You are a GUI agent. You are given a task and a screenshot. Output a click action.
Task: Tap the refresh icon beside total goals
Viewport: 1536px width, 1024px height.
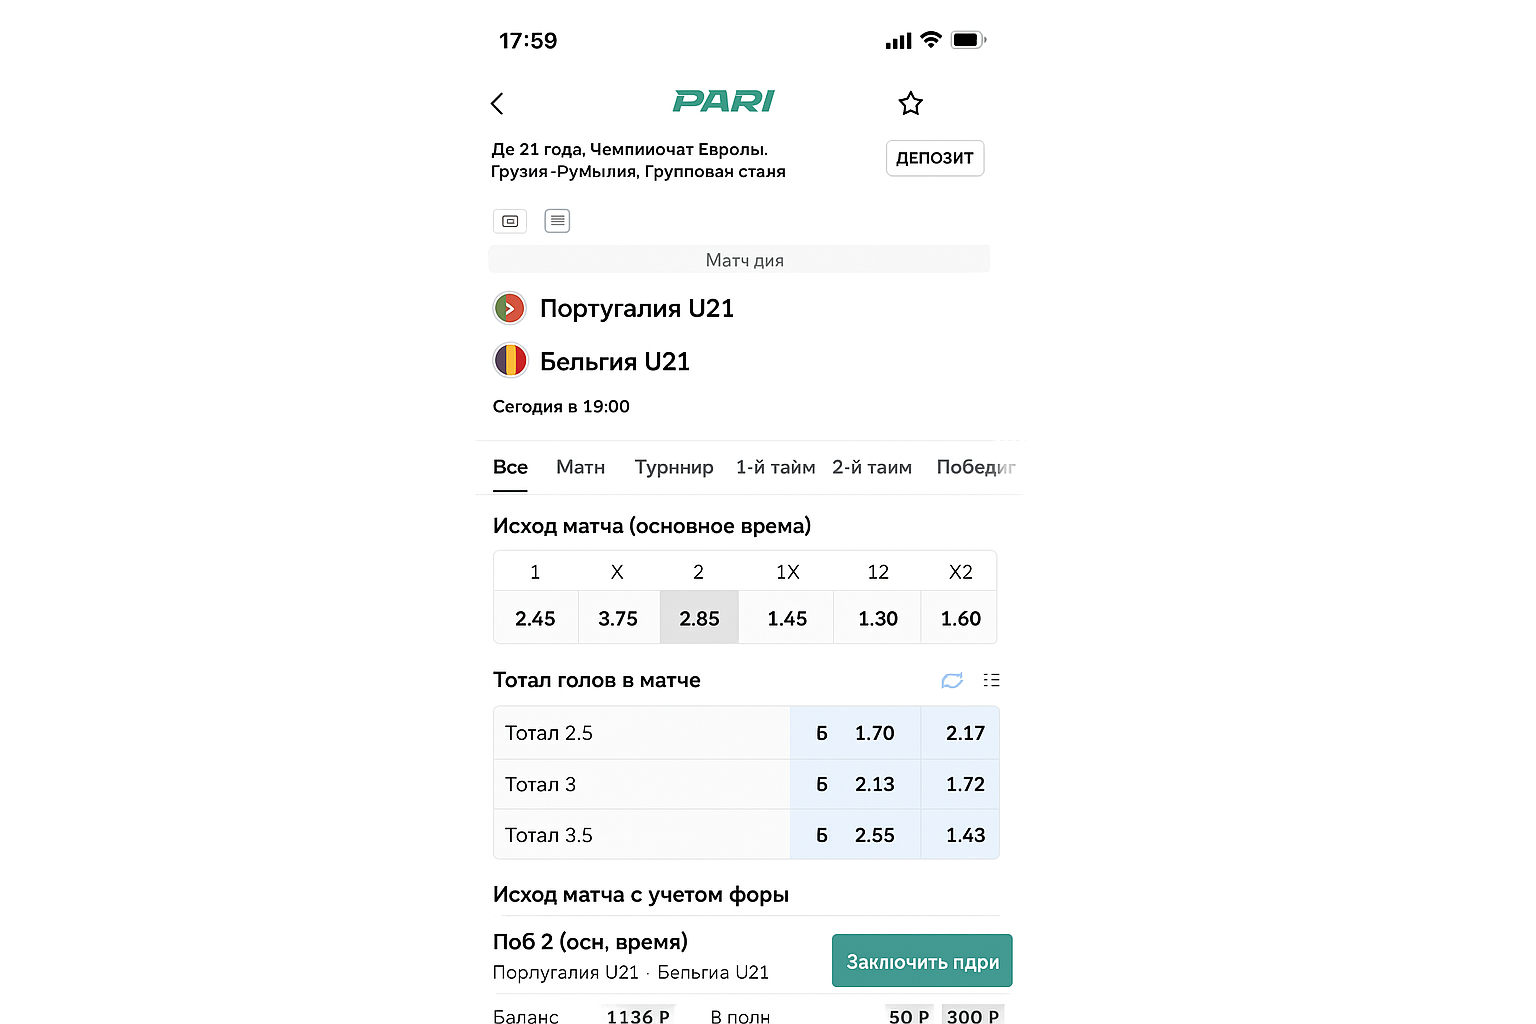click(952, 680)
